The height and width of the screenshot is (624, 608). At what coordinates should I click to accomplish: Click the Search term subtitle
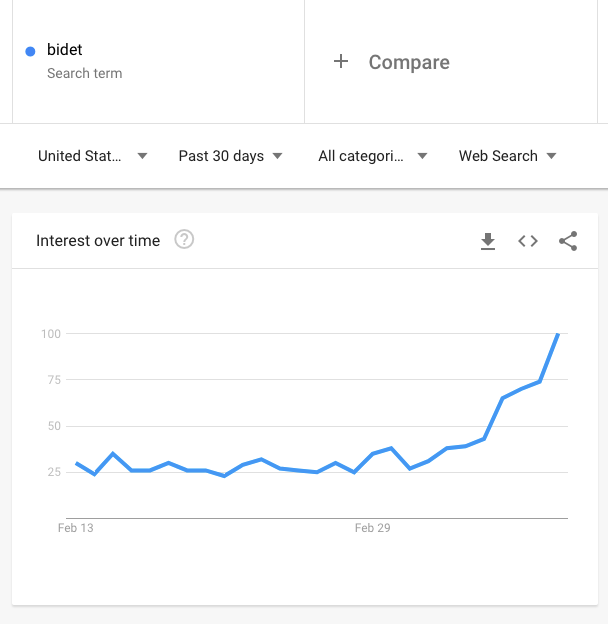(x=84, y=74)
